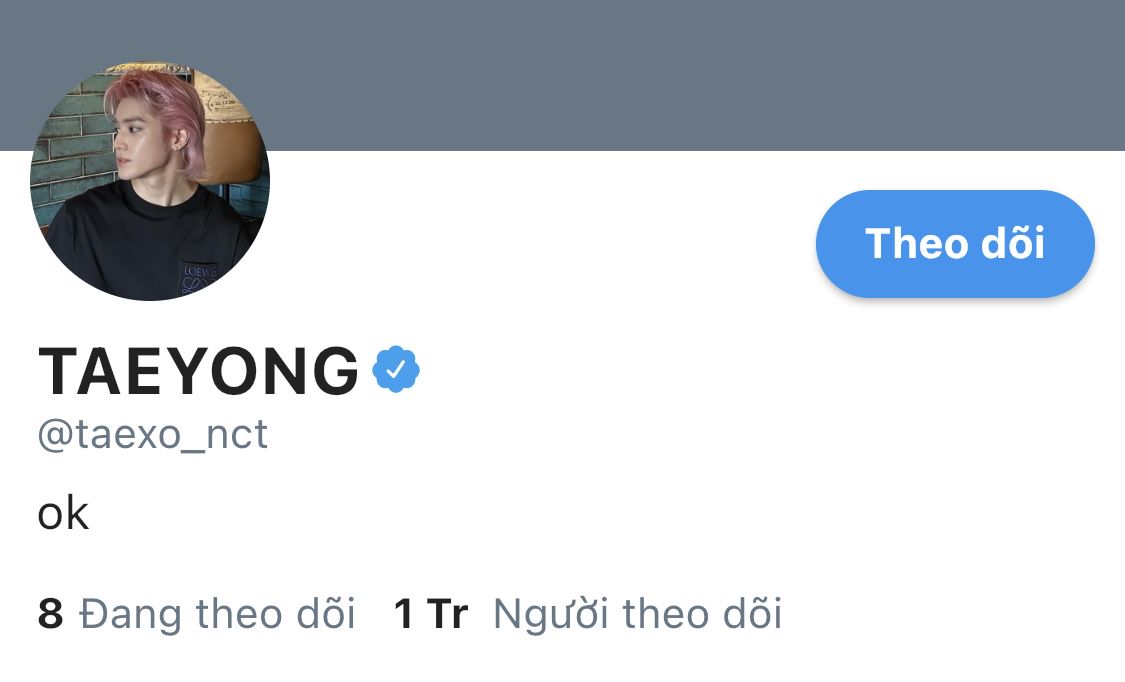Click the word Theo in the follow button

(x=916, y=244)
